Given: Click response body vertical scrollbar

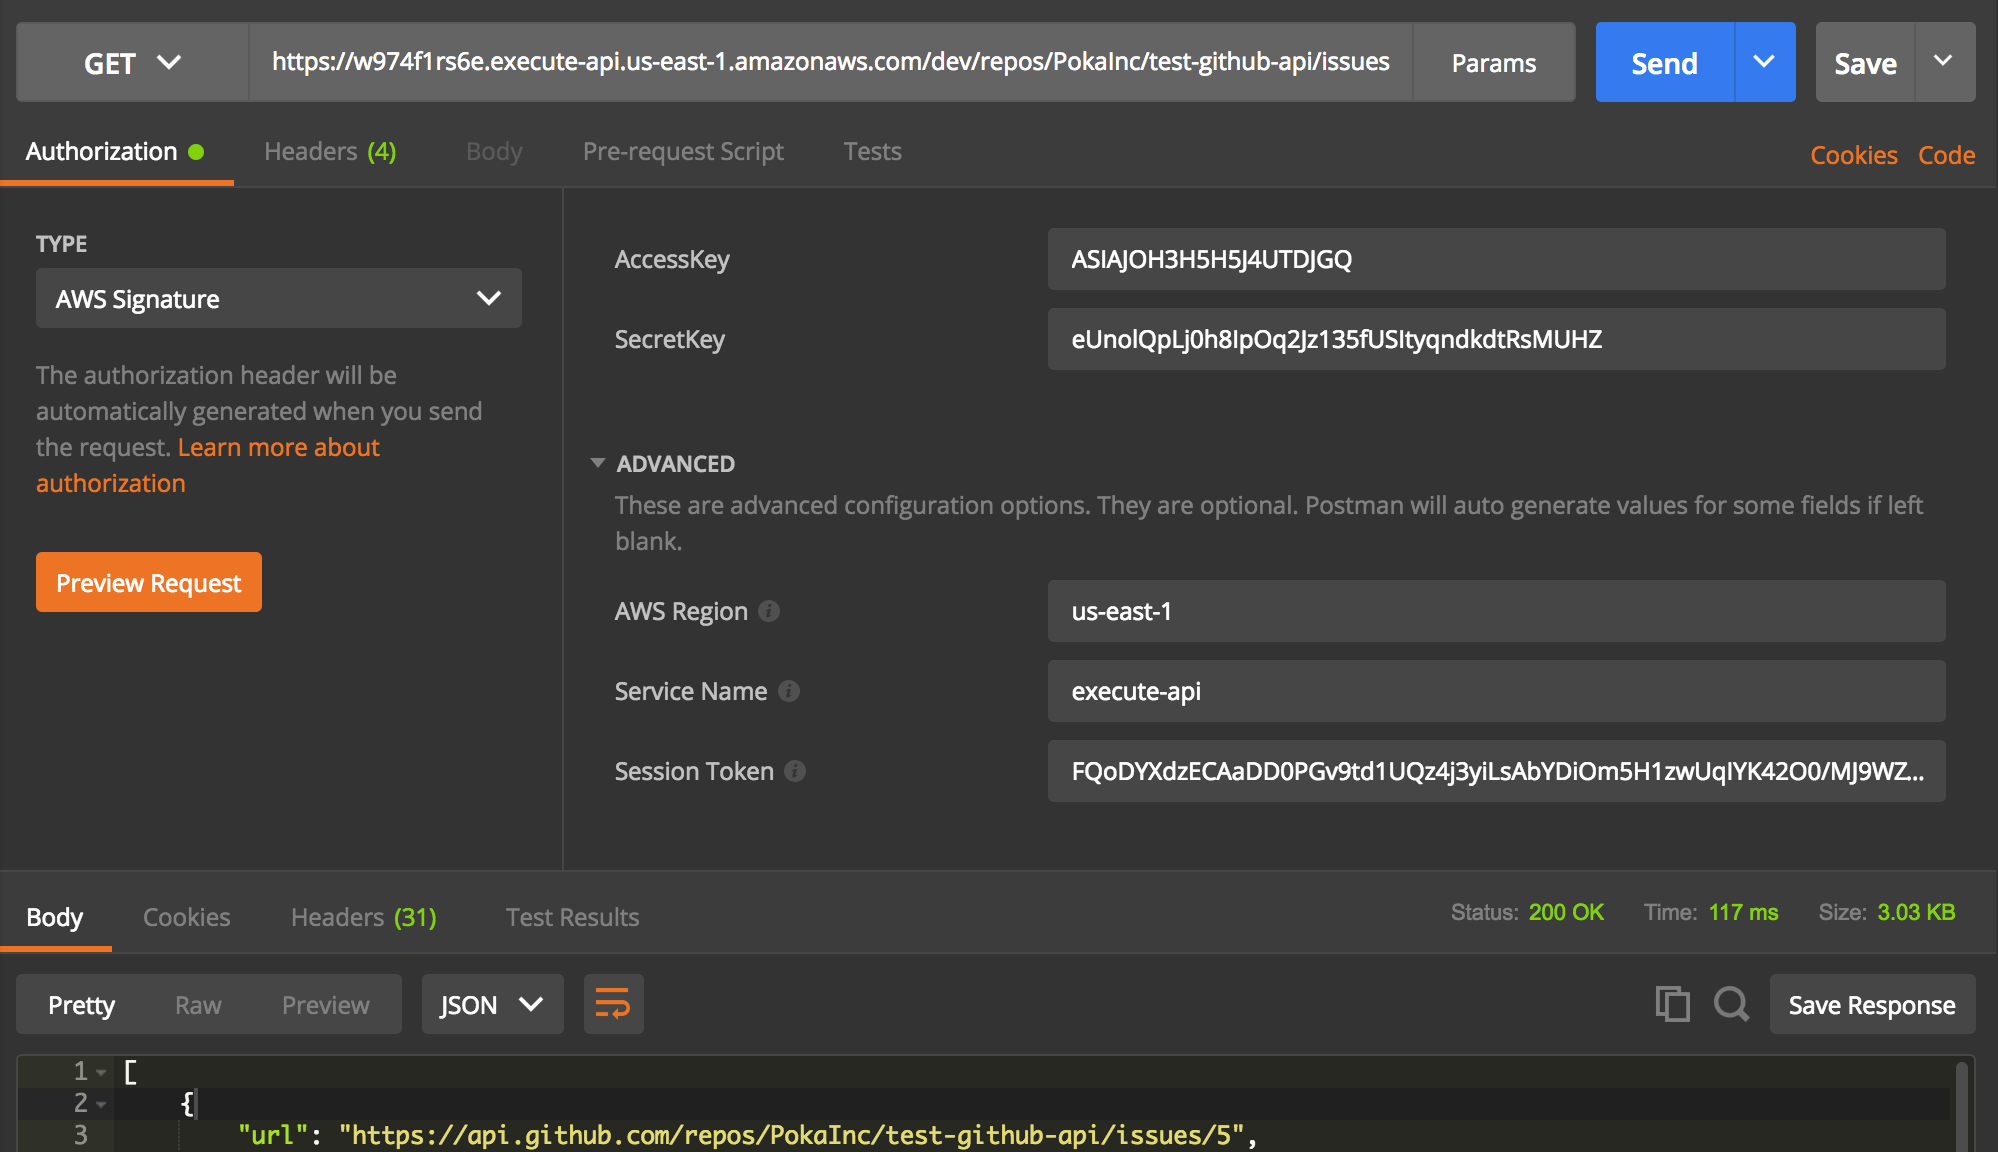Looking at the screenshot, I should point(1961,1106).
